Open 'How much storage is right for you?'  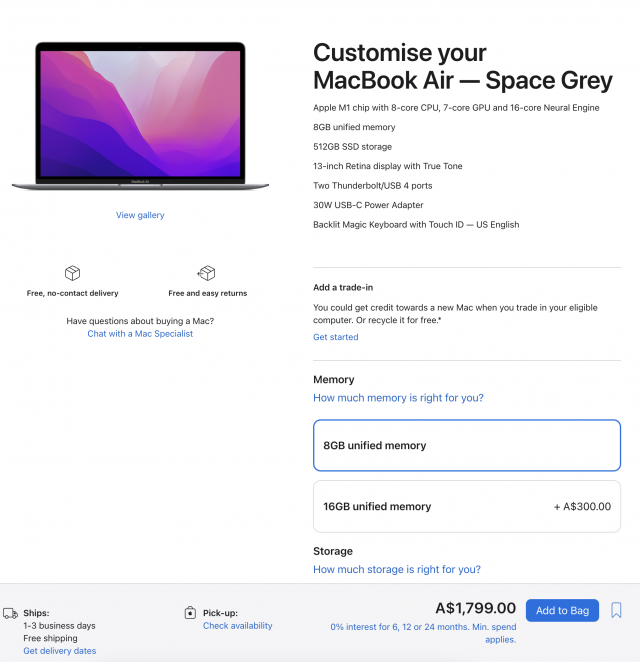(397, 569)
